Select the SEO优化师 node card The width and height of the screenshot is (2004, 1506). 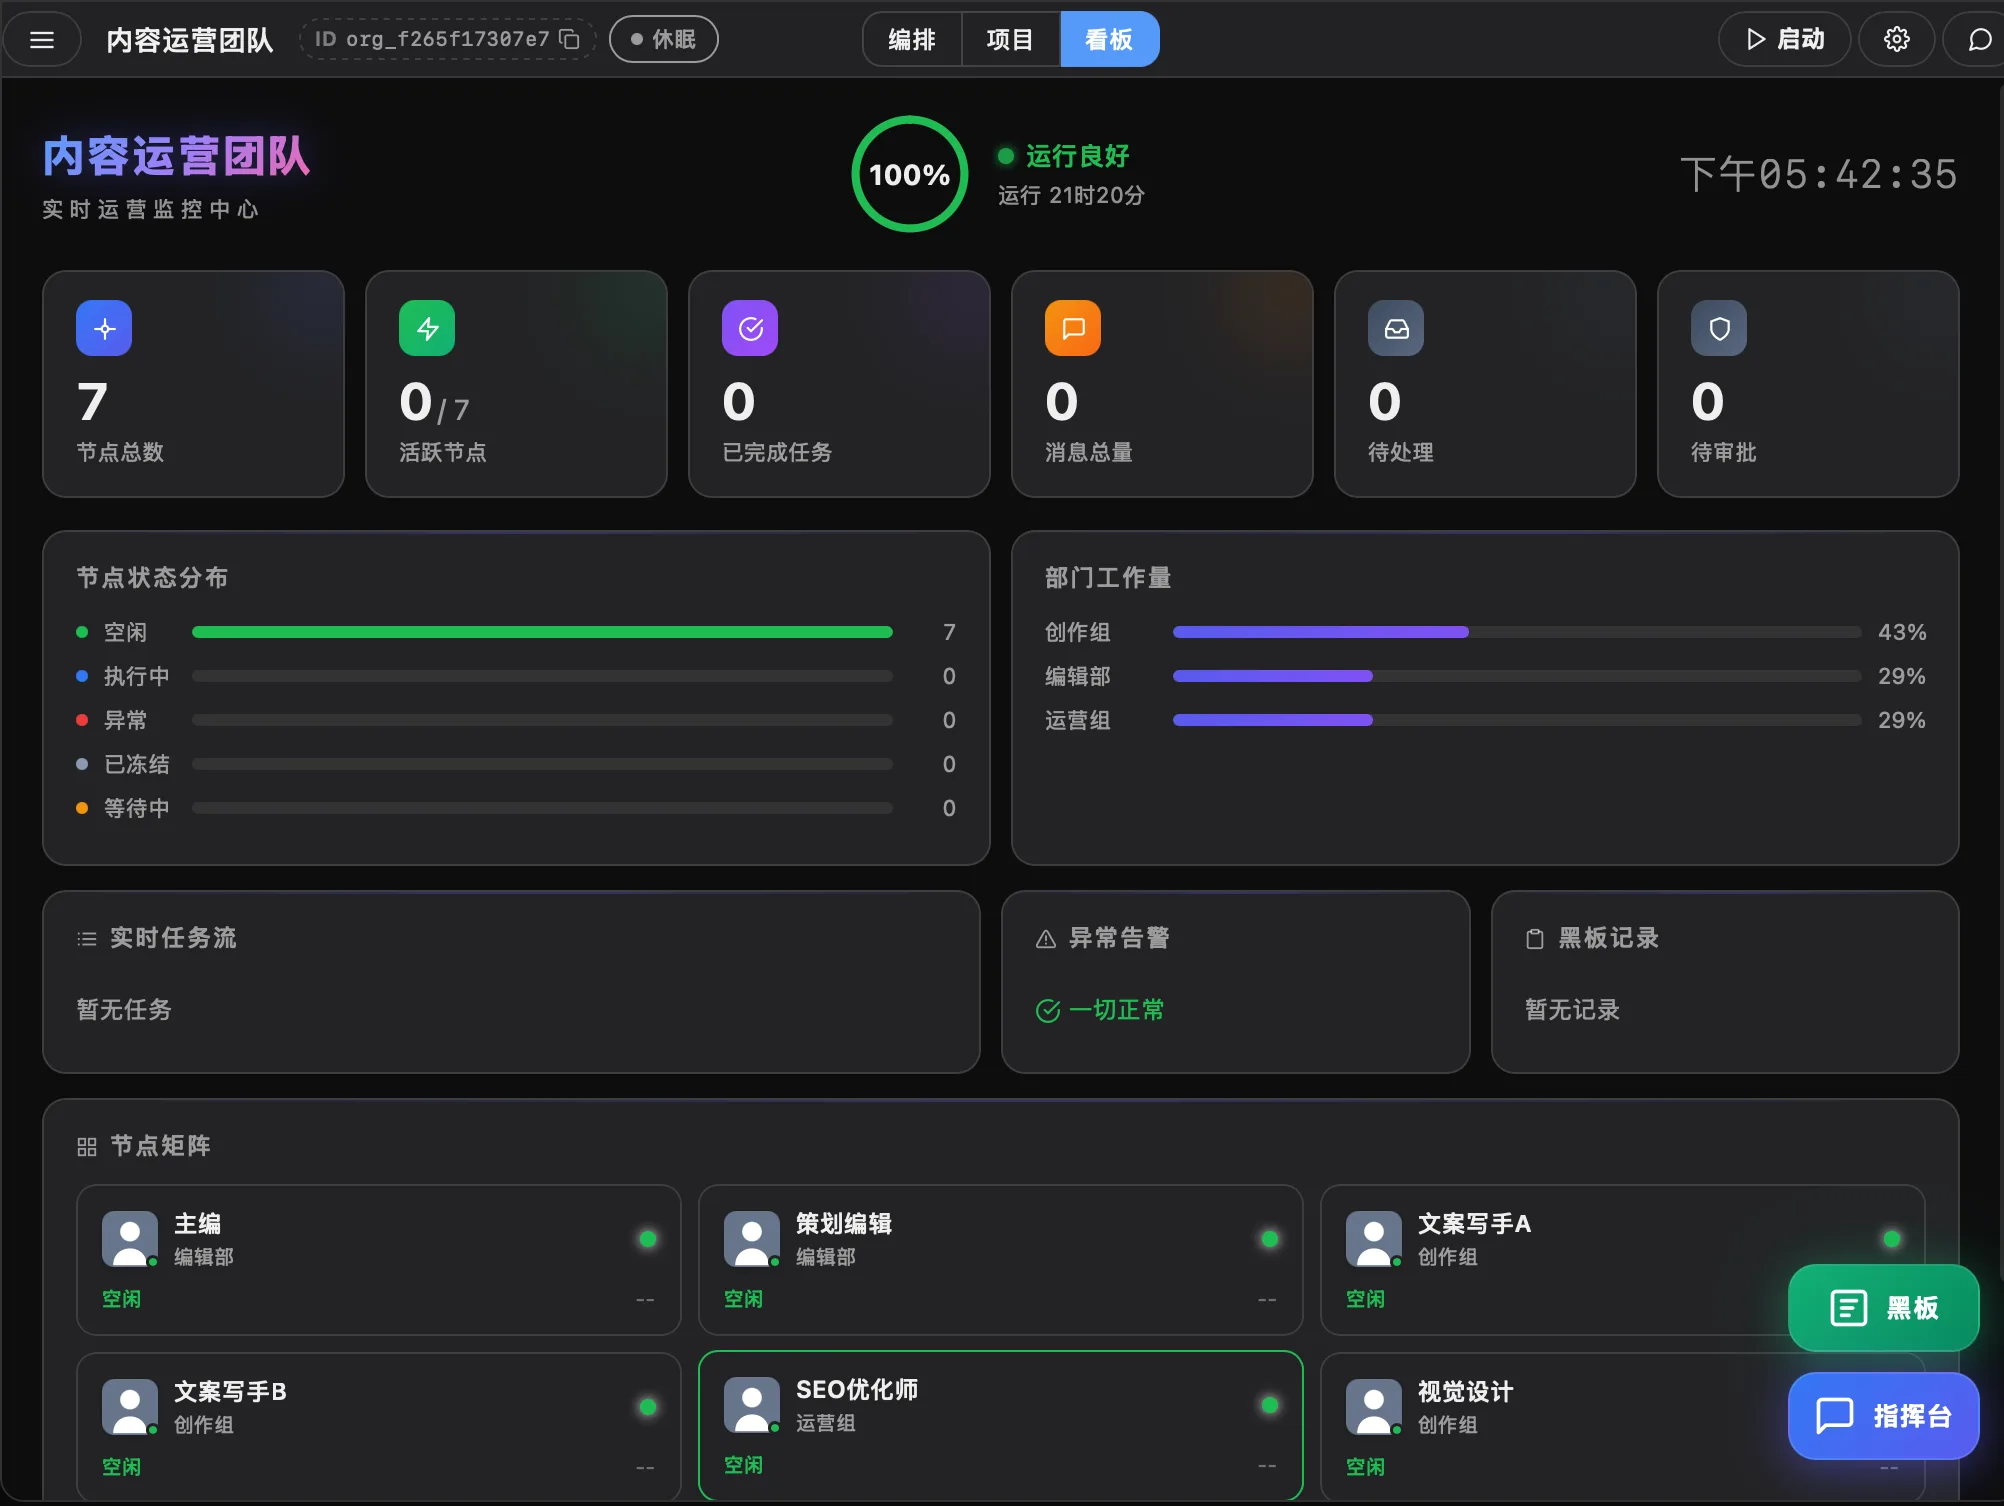click(x=1000, y=1425)
